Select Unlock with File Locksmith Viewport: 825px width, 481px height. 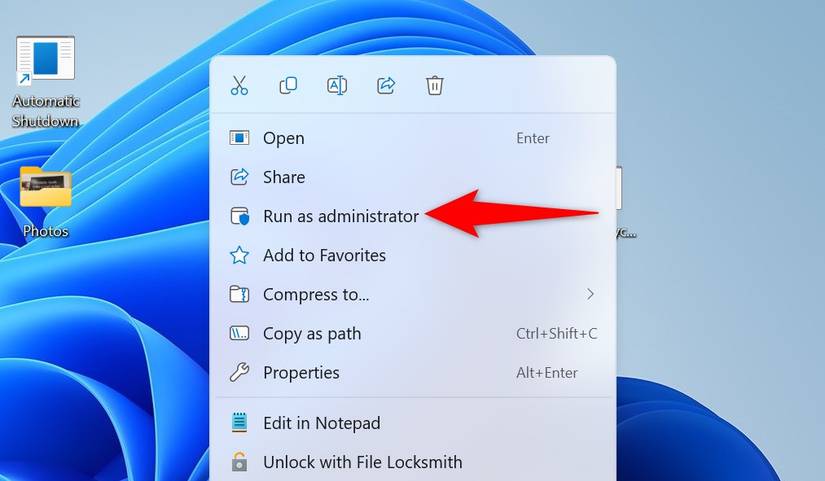point(412,462)
